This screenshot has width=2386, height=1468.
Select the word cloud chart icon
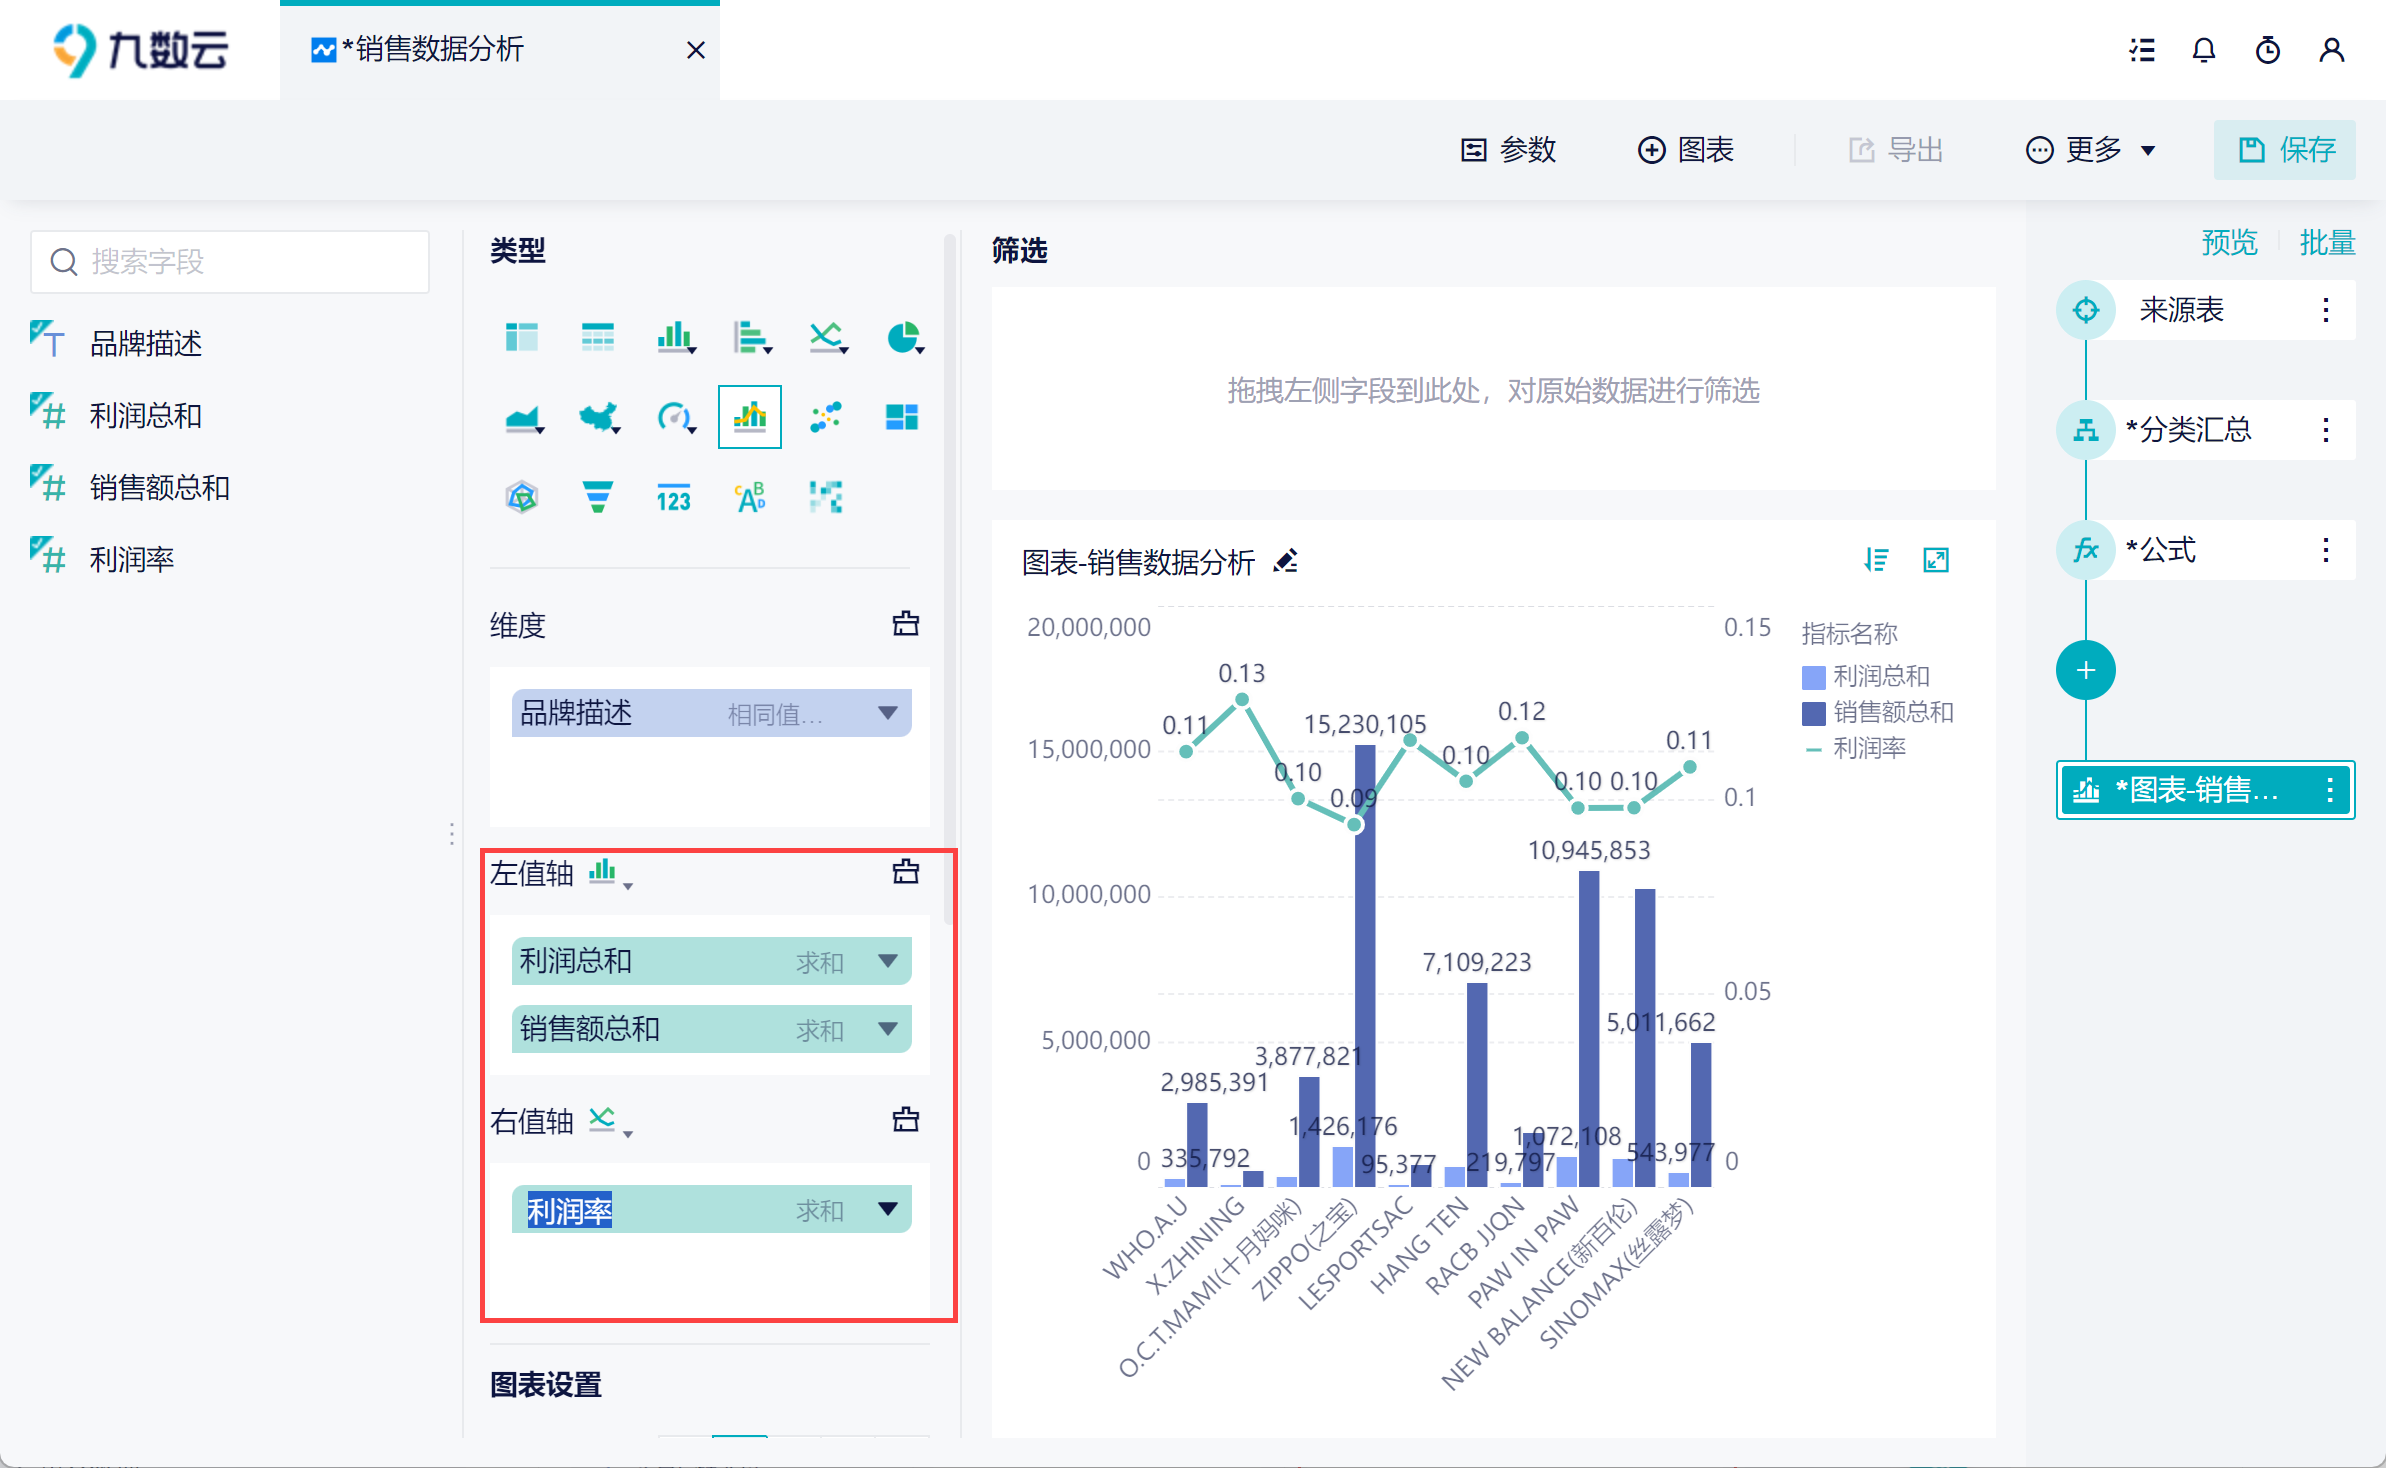(750, 497)
